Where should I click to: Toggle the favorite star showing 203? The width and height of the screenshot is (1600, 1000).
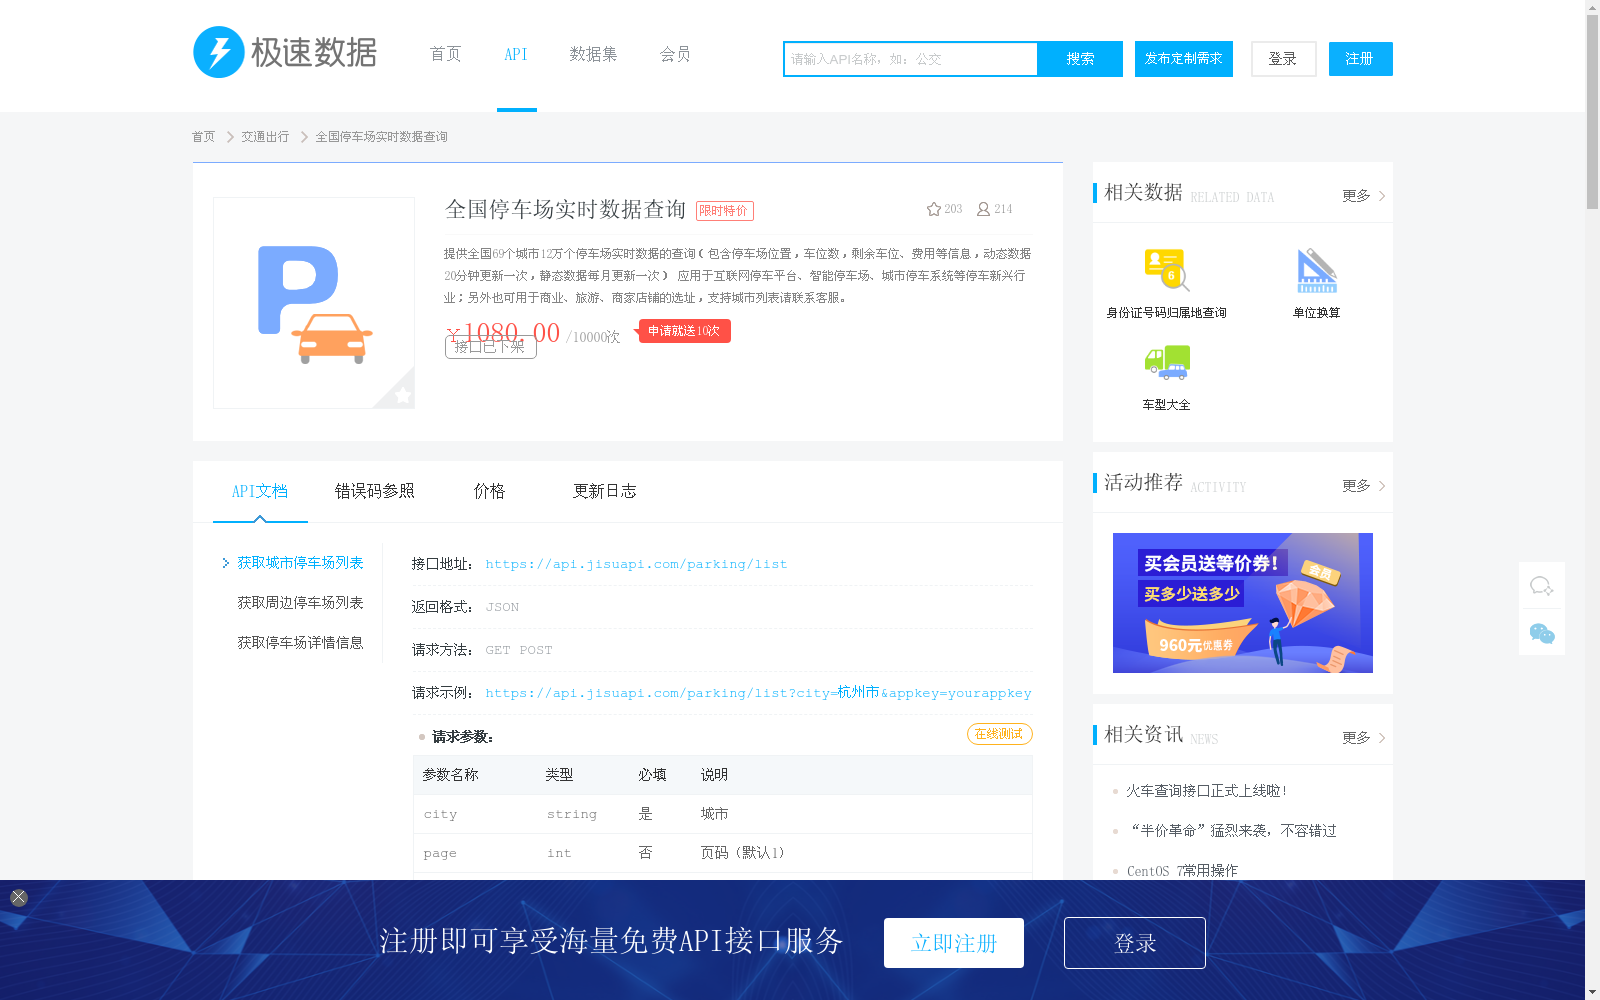[932, 208]
